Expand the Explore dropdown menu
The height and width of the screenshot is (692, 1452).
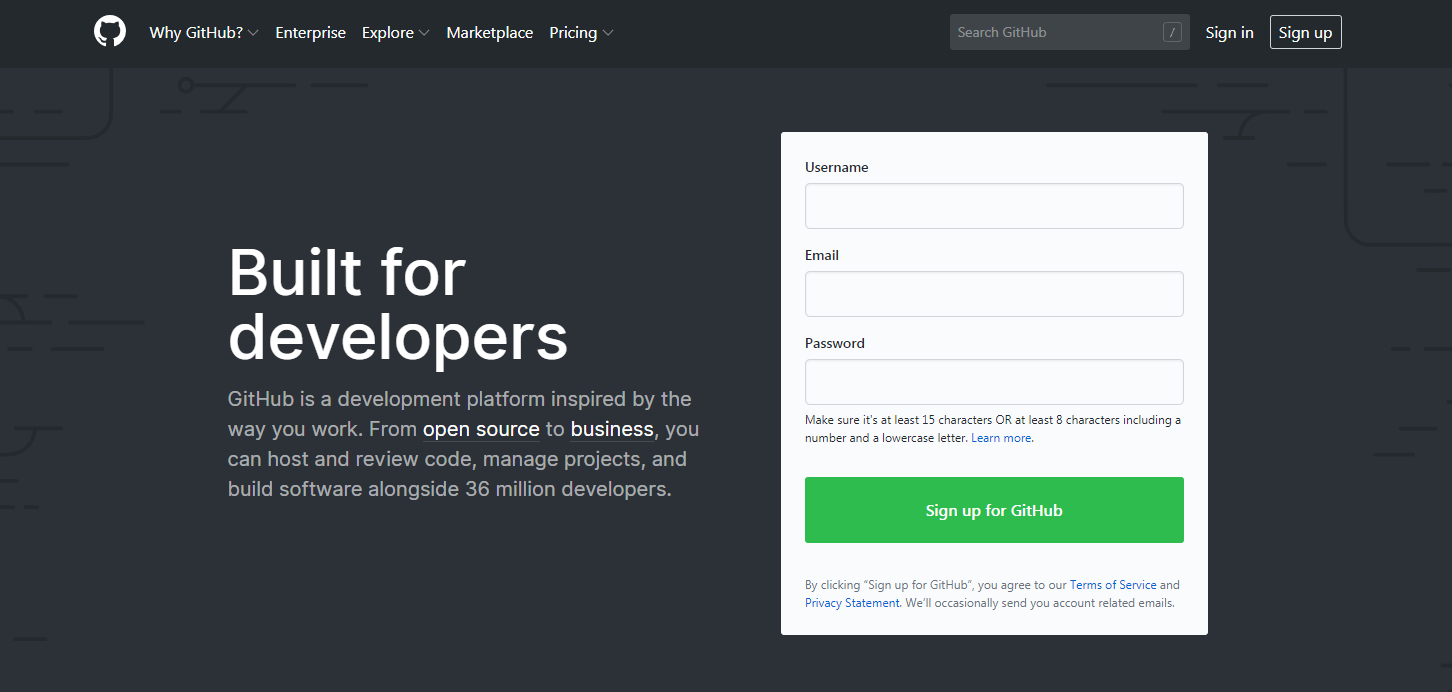pyautogui.click(x=396, y=33)
